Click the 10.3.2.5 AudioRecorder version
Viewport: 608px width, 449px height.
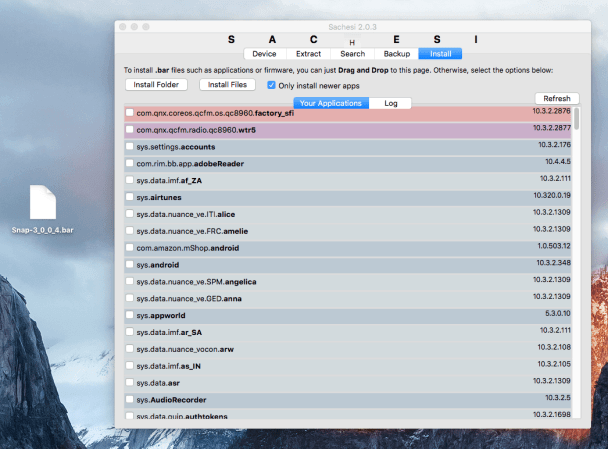[558, 397]
